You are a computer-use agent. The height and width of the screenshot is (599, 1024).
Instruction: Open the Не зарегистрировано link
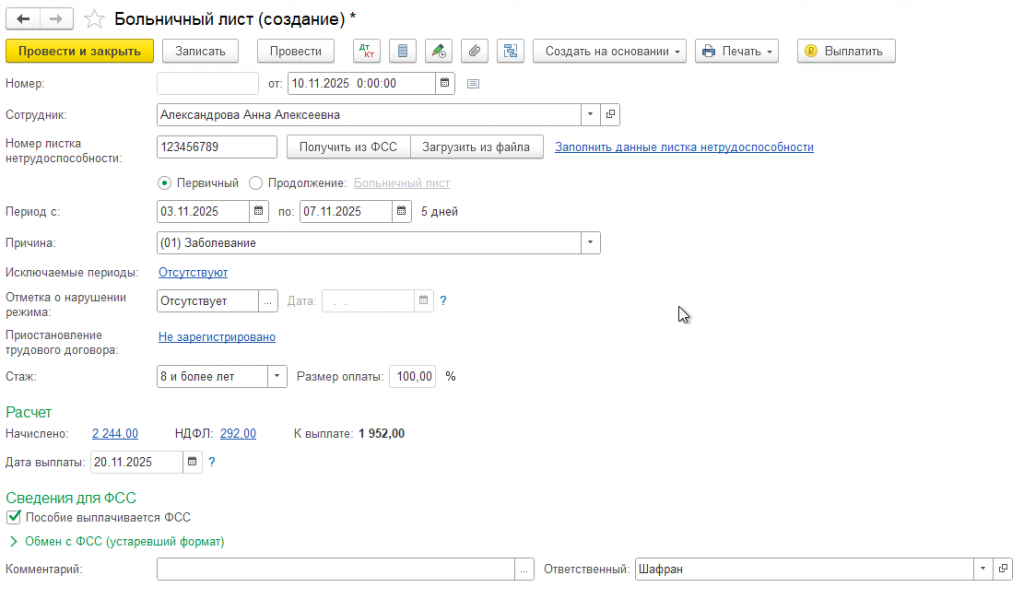pos(217,337)
